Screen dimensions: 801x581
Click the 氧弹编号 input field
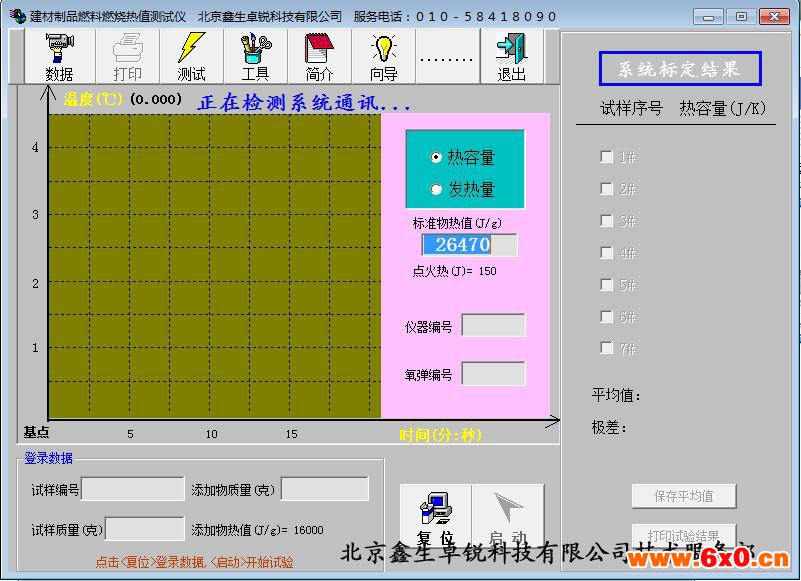[x=493, y=374]
